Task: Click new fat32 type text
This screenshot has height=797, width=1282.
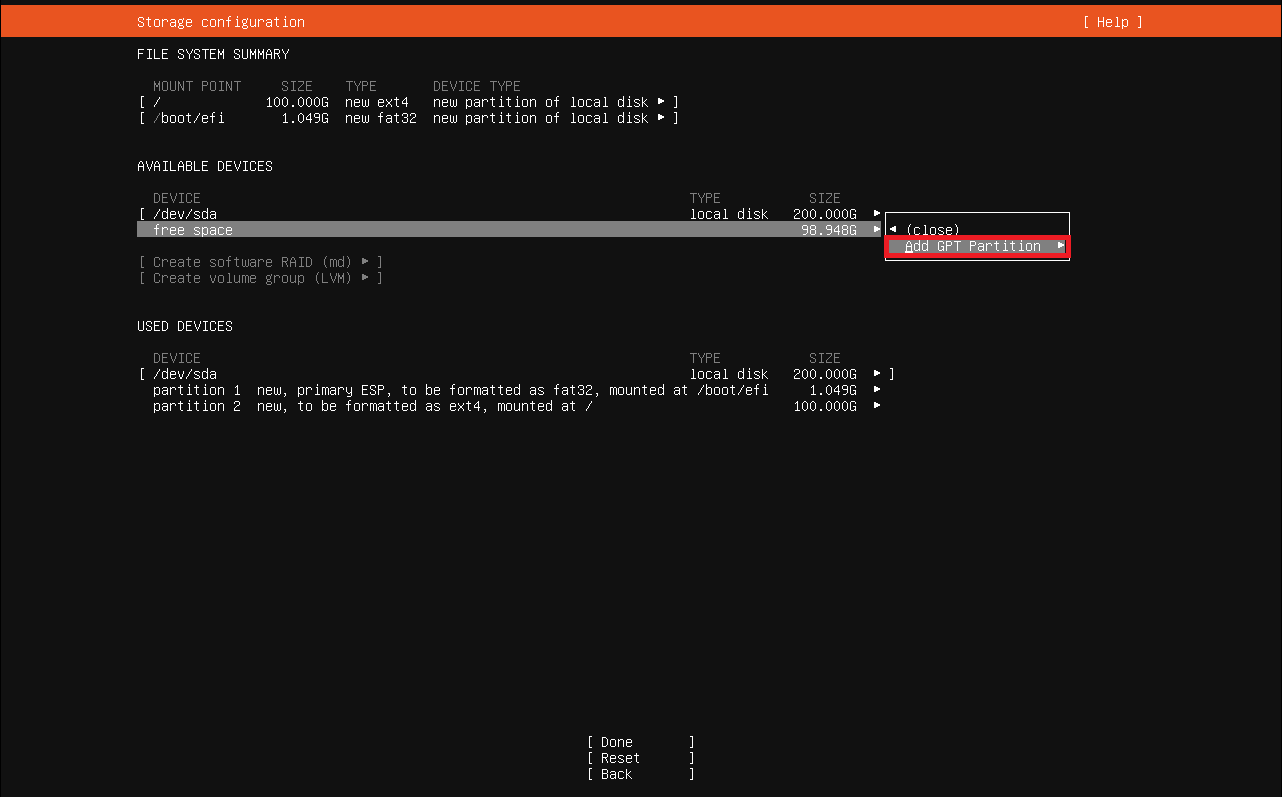Action: [381, 118]
